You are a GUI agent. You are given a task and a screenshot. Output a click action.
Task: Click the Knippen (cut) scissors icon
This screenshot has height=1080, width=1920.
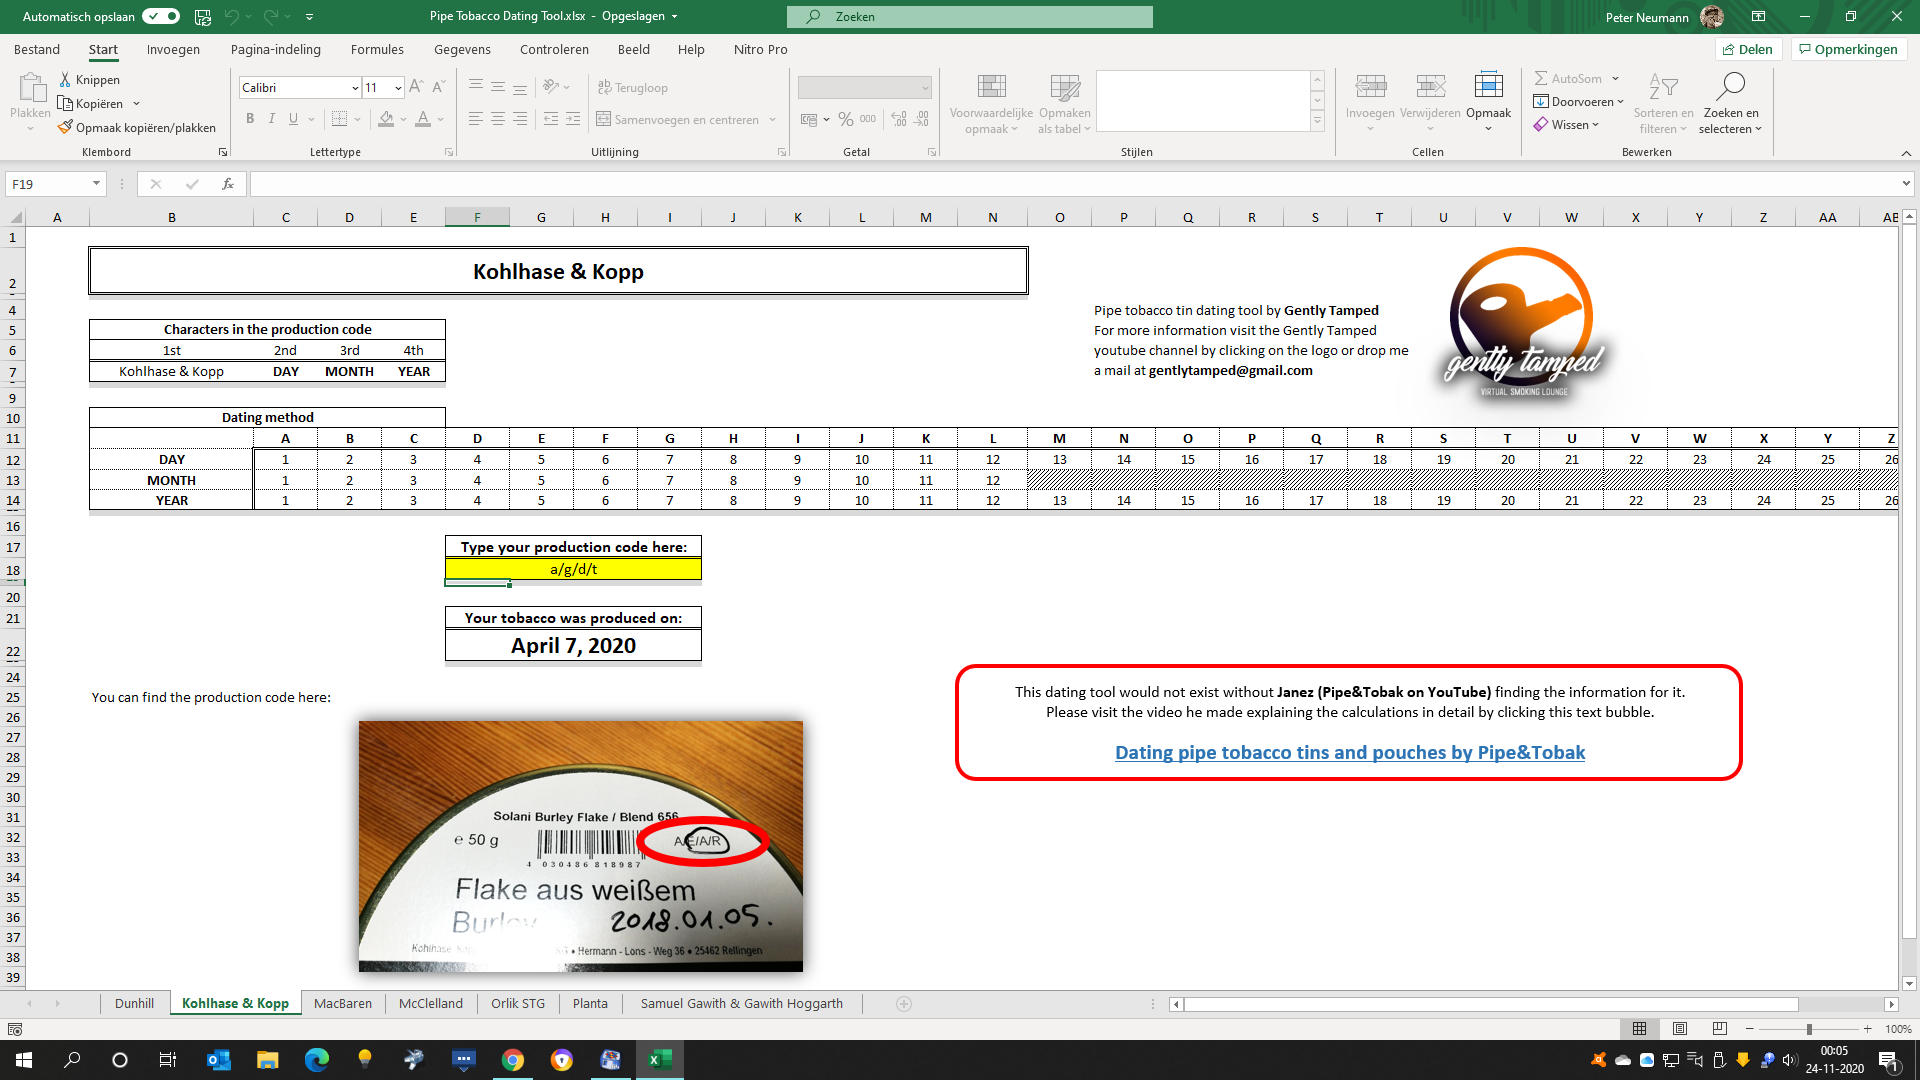[65, 79]
